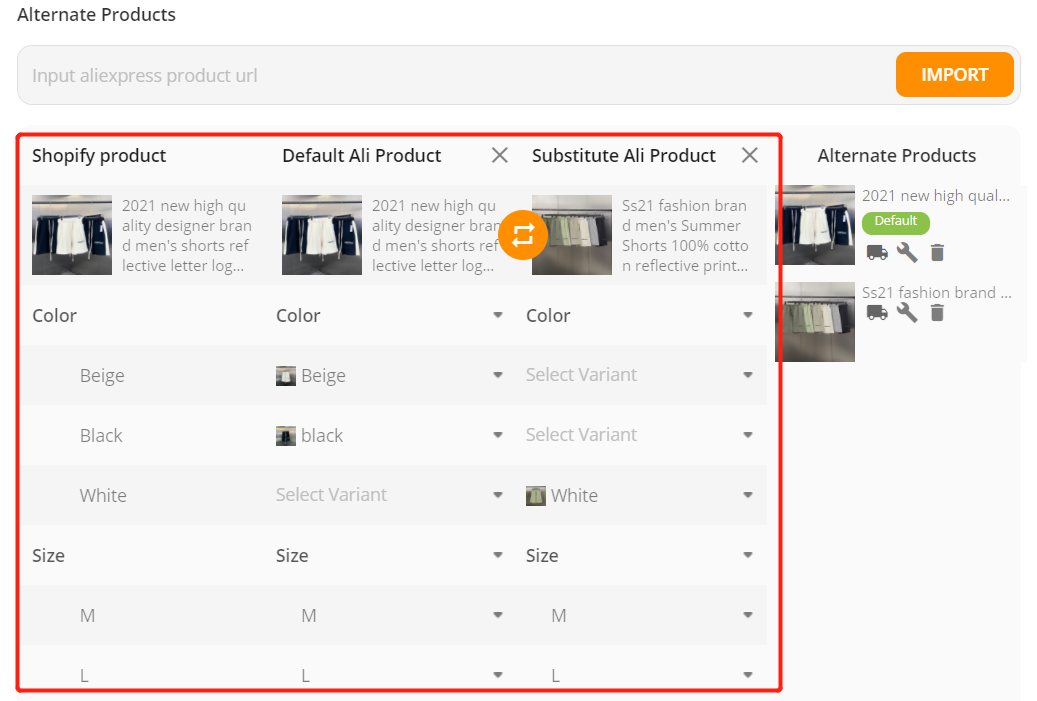The width and height of the screenshot is (1037, 701).
Task: Click Substitute Ali Product shorts thumbnail
Action: tap(571, 235)
